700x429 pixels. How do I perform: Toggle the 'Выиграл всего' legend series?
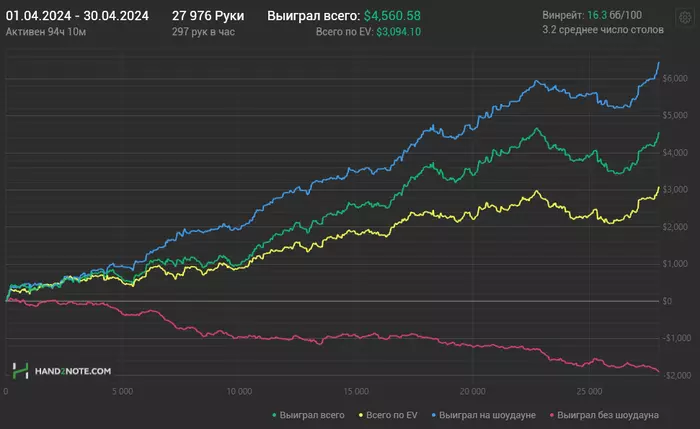point(308,415)
